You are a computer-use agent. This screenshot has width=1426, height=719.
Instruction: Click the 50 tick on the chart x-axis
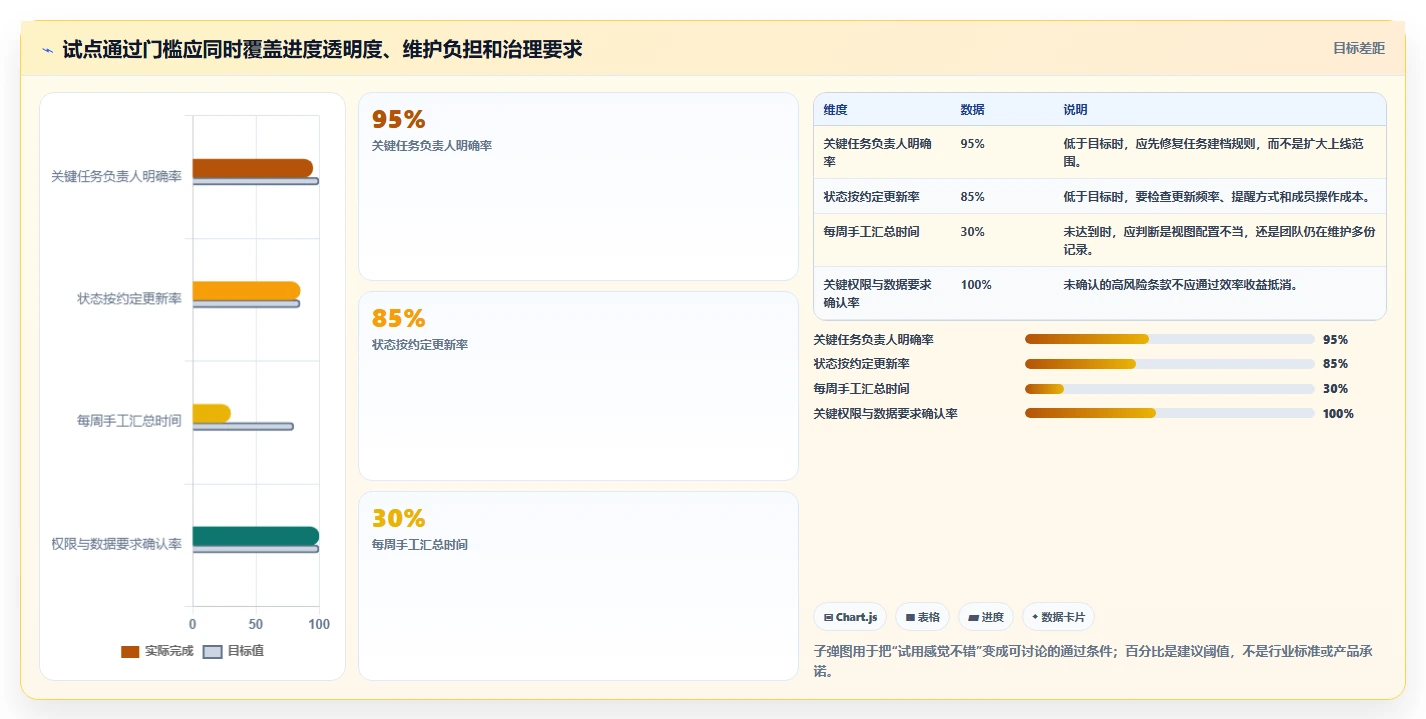tap(256, 624)
